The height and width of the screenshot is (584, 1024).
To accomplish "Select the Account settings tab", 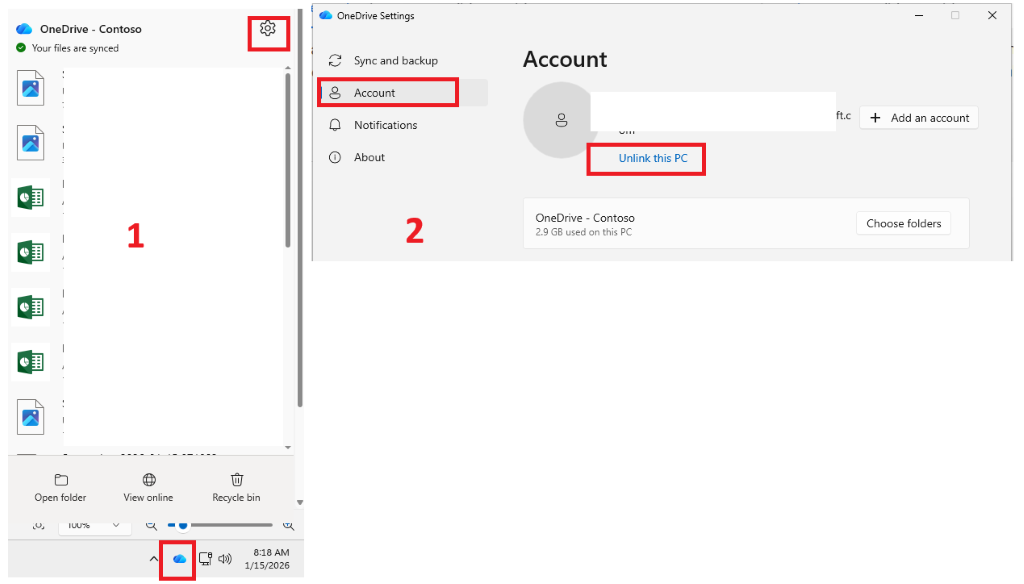I will 403,93.
